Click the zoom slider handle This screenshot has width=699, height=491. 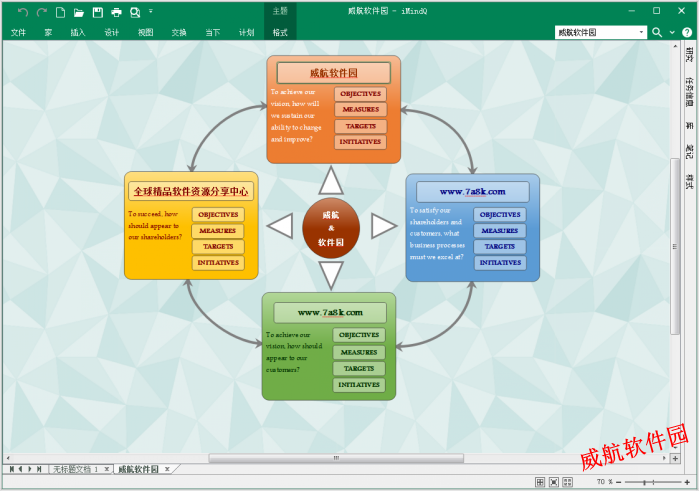point(644,482)
